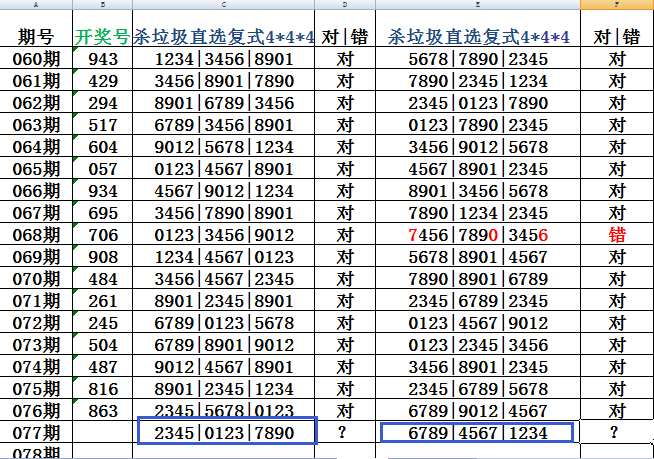Select the "706" cell in row 068期
The image size is (654, 459).
pos(102,234)
